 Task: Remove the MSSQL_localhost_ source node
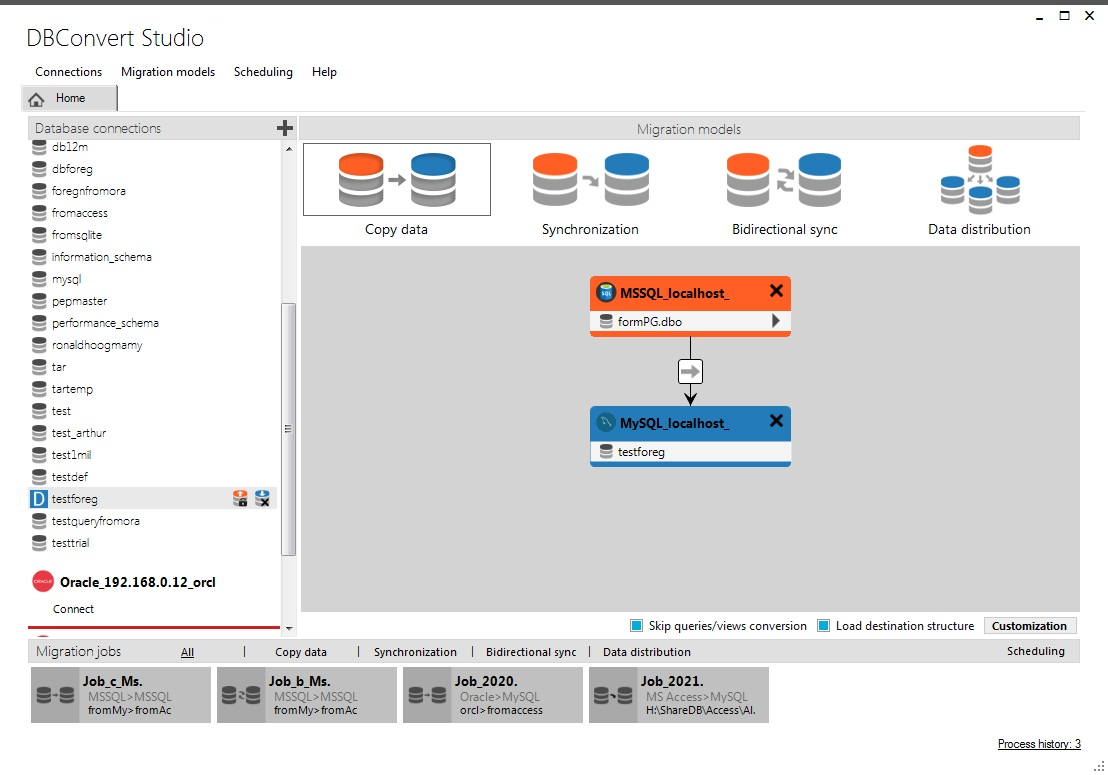776,291
